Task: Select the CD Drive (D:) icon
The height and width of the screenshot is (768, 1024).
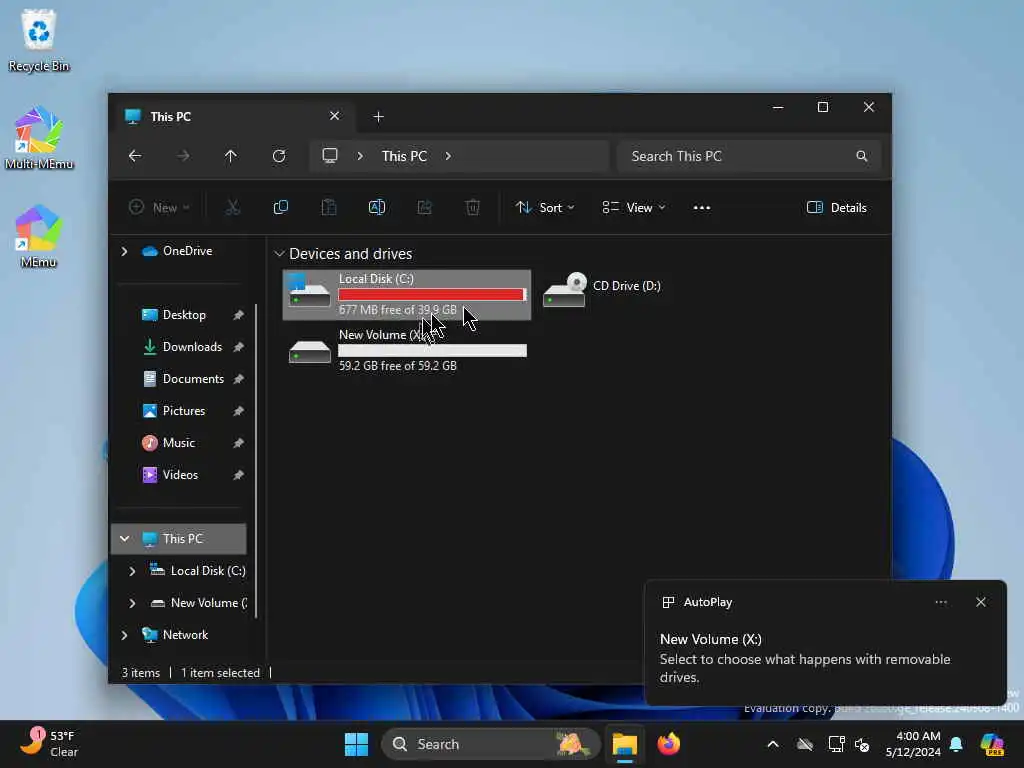Action: pos(565,289)
